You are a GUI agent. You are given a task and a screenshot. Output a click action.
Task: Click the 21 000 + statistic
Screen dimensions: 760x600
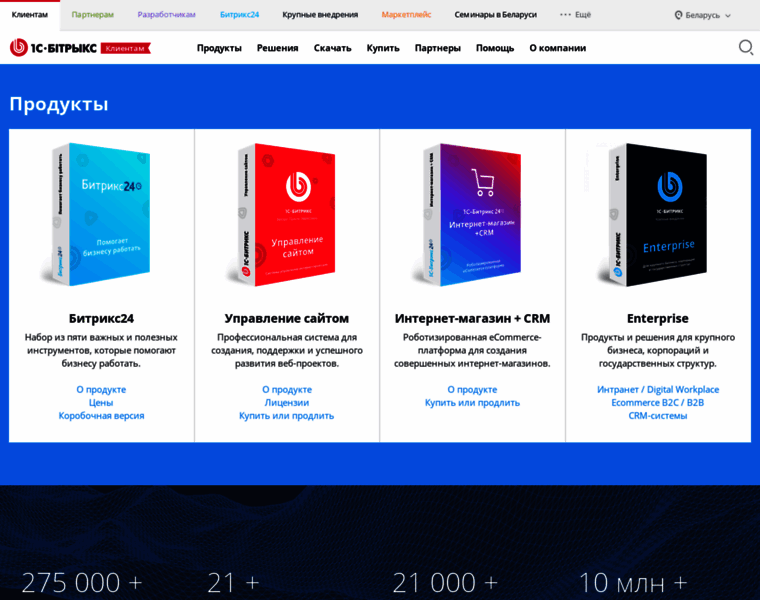click(x=445, y=583)
